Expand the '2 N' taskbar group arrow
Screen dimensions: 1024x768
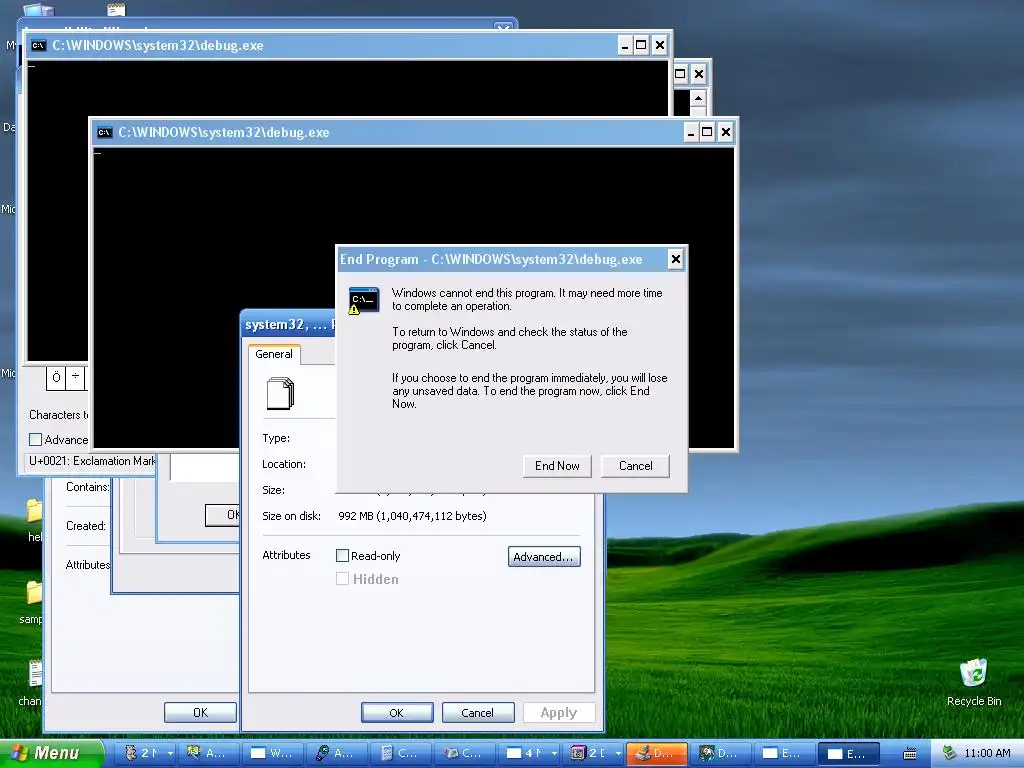tap(170, 754)
